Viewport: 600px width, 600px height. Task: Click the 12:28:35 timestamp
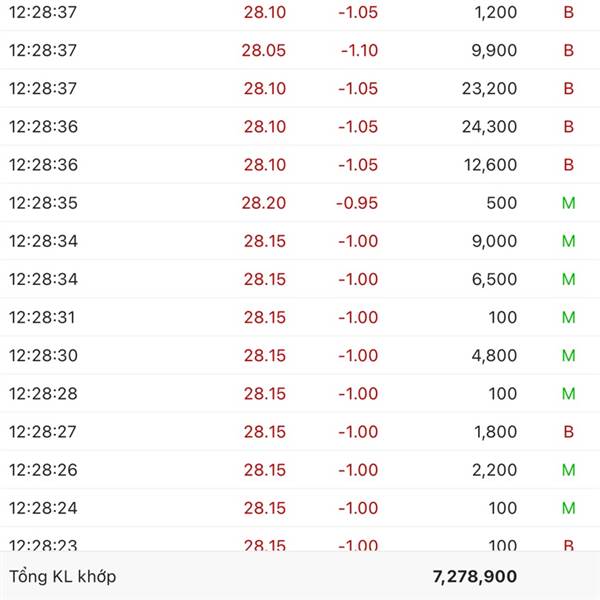point(43,203)
